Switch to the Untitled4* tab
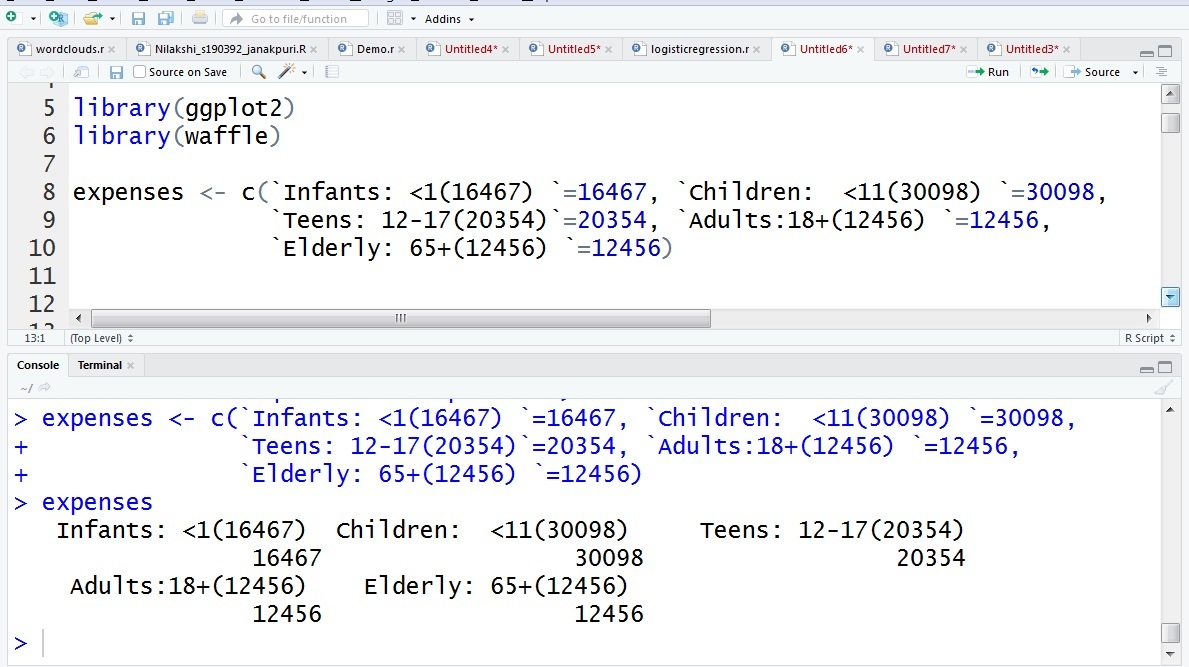 click(471, 49)
